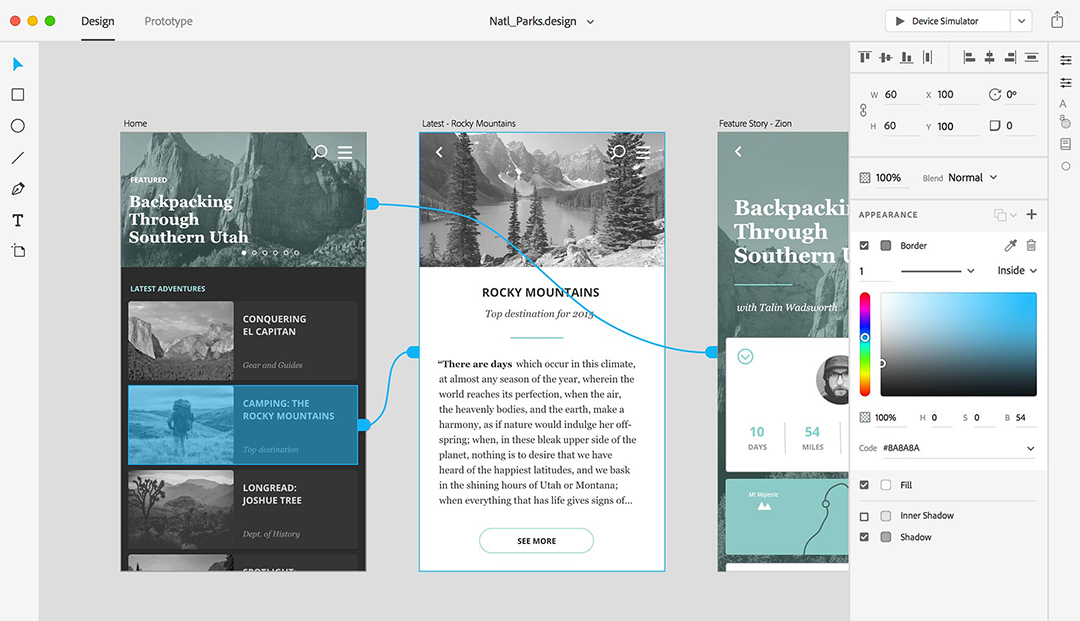Image resolution: width=1080 pixels, height=621 pixels.
Task: Add a new appearance property
Action: click(x=1031, y=214)
